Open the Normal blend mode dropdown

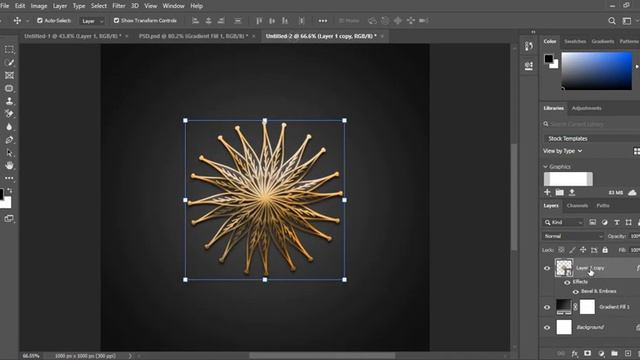(573, 236)
